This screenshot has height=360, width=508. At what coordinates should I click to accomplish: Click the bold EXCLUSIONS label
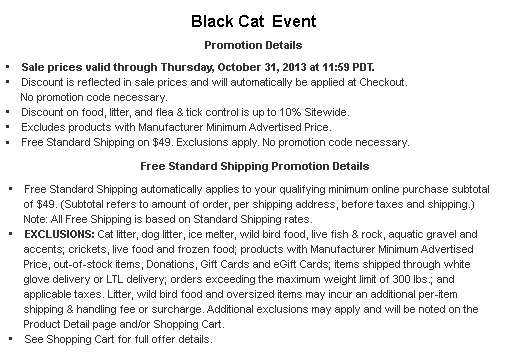tap(59, 234)
